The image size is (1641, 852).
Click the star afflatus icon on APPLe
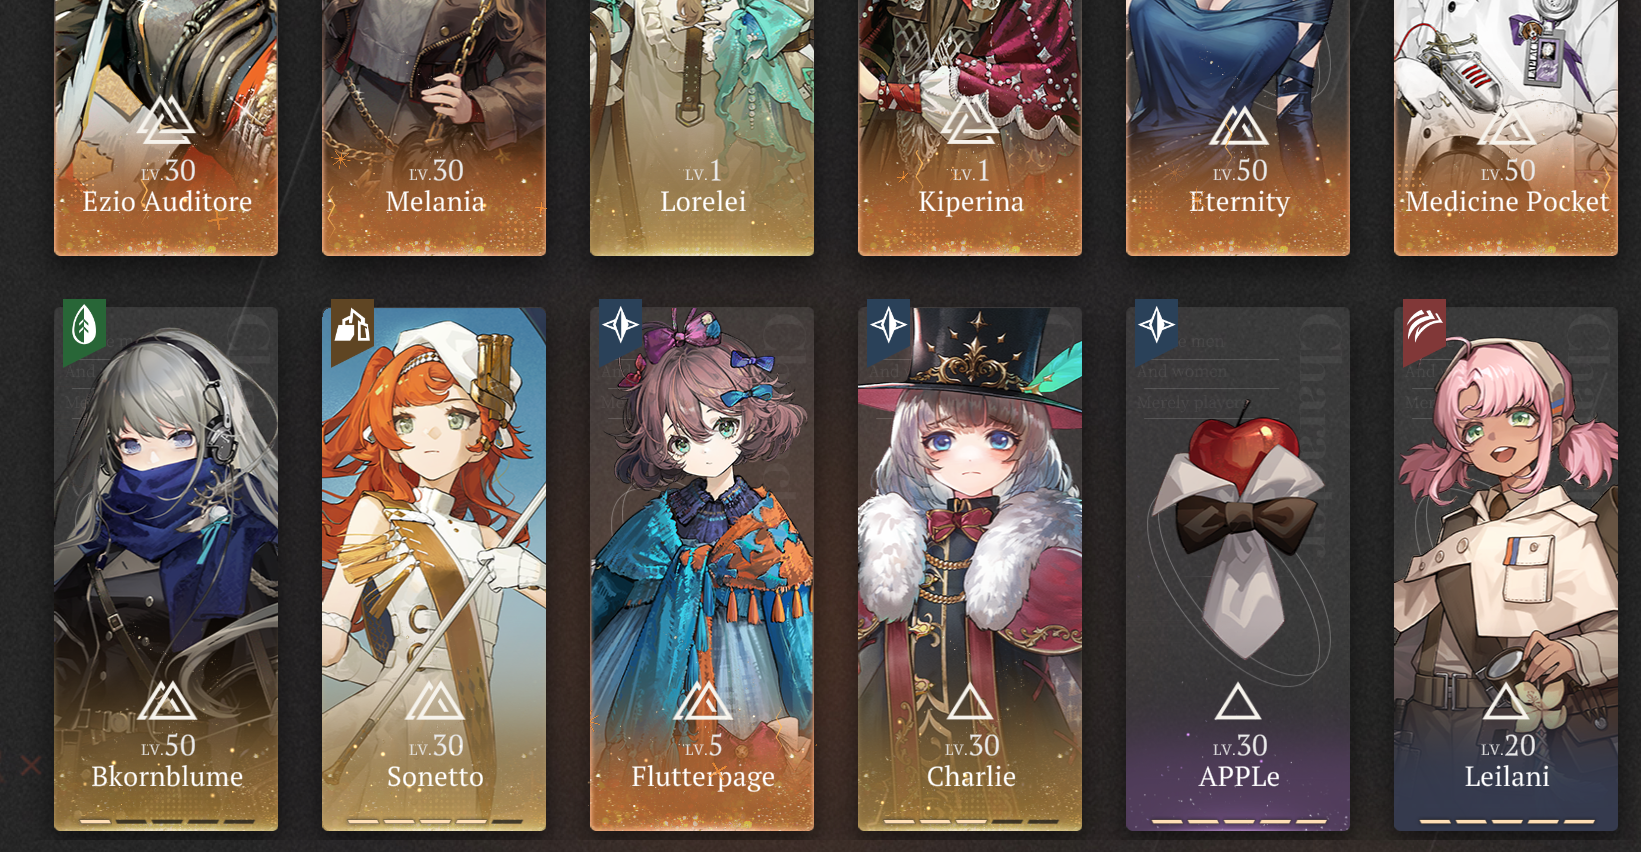1156,326
